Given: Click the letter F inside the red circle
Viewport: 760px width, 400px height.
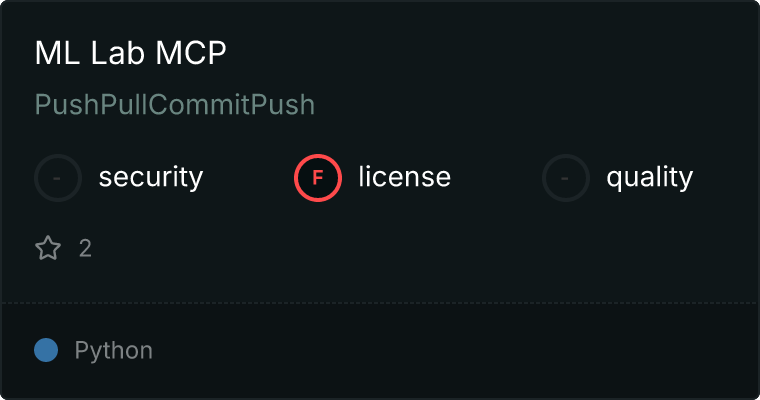Looking at the screenshot, I should click(x=318, y=178).
